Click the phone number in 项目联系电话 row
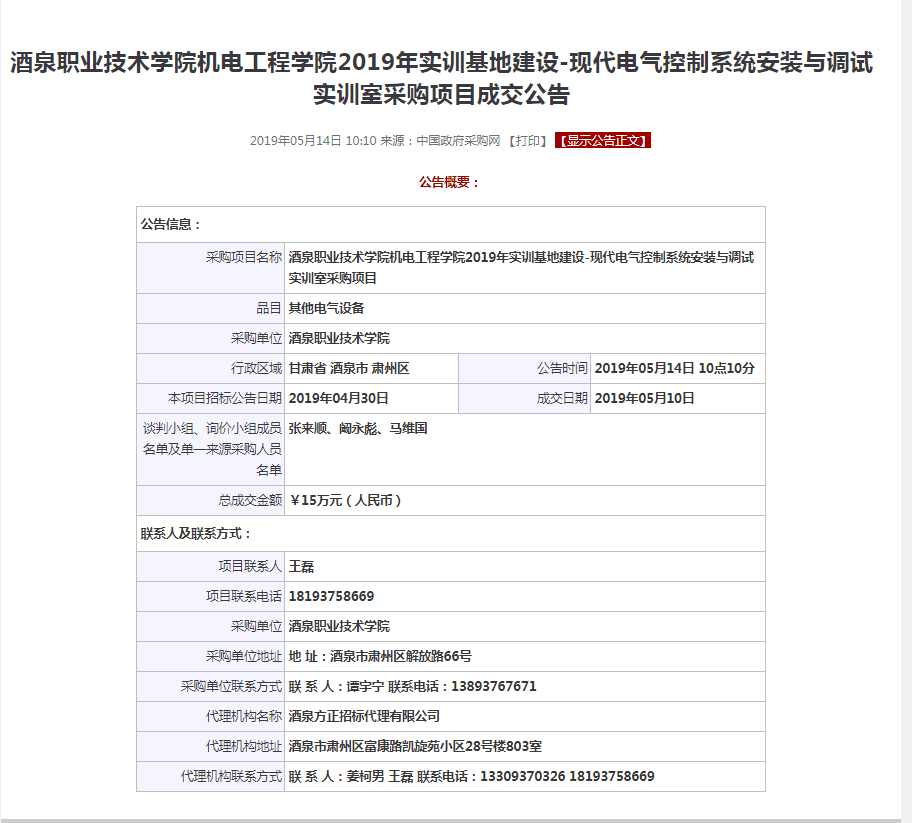This screenshot has width=912, height=823. 331,596
